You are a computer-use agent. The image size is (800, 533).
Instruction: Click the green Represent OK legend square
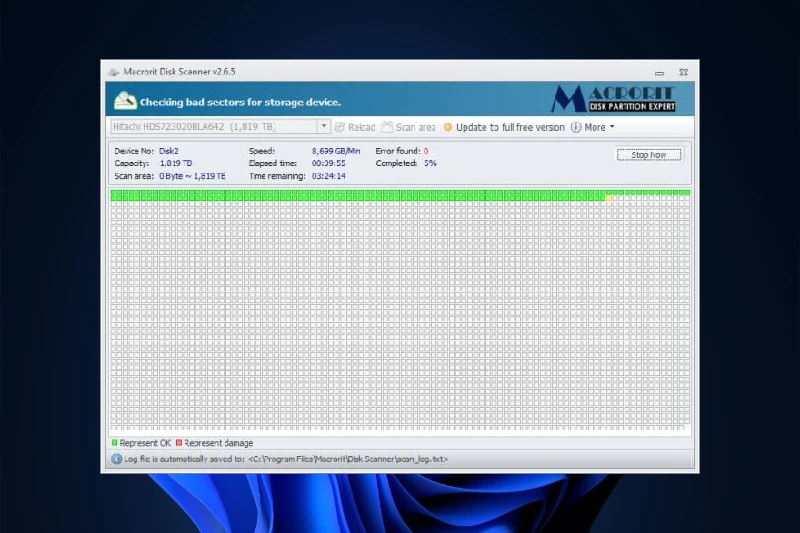[x=114, y=442]
